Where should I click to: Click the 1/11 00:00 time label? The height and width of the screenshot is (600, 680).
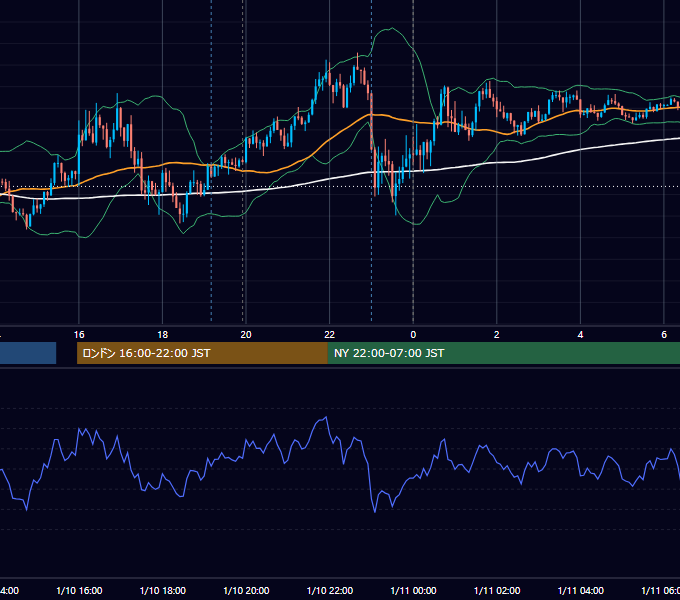click(413, 591)
